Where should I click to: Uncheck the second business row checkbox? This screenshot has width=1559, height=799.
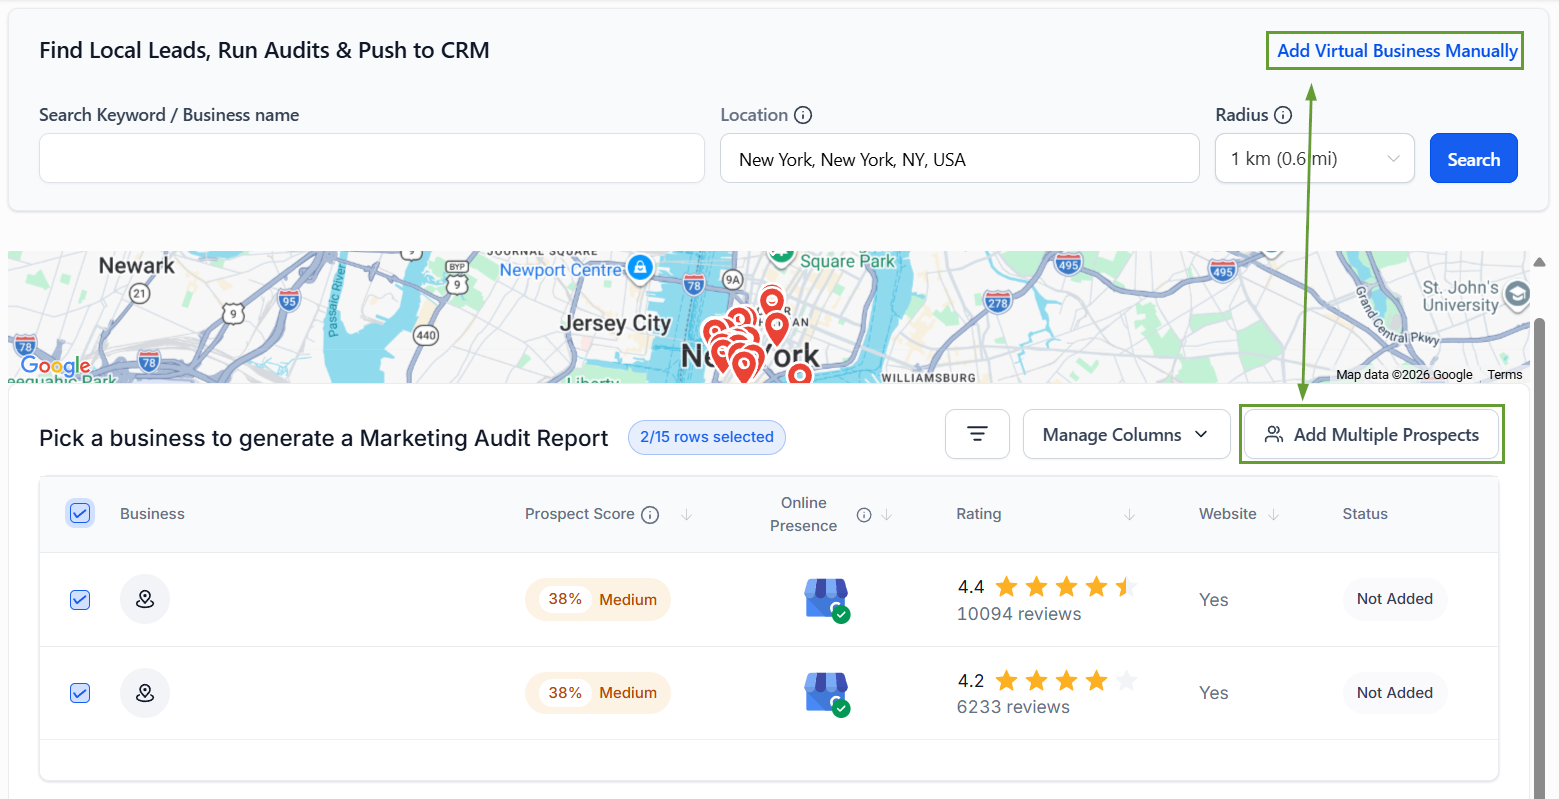coord(80,693)
